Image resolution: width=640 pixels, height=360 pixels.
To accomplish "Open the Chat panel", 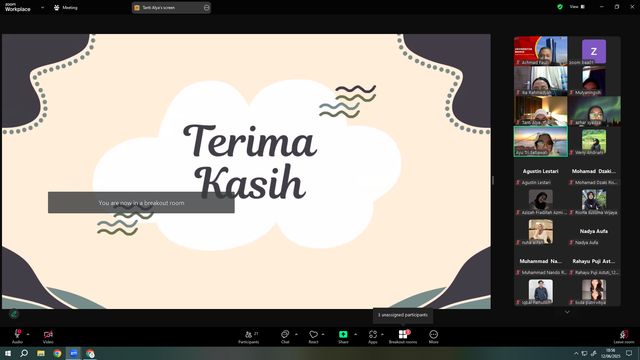I will coord(285,337).
